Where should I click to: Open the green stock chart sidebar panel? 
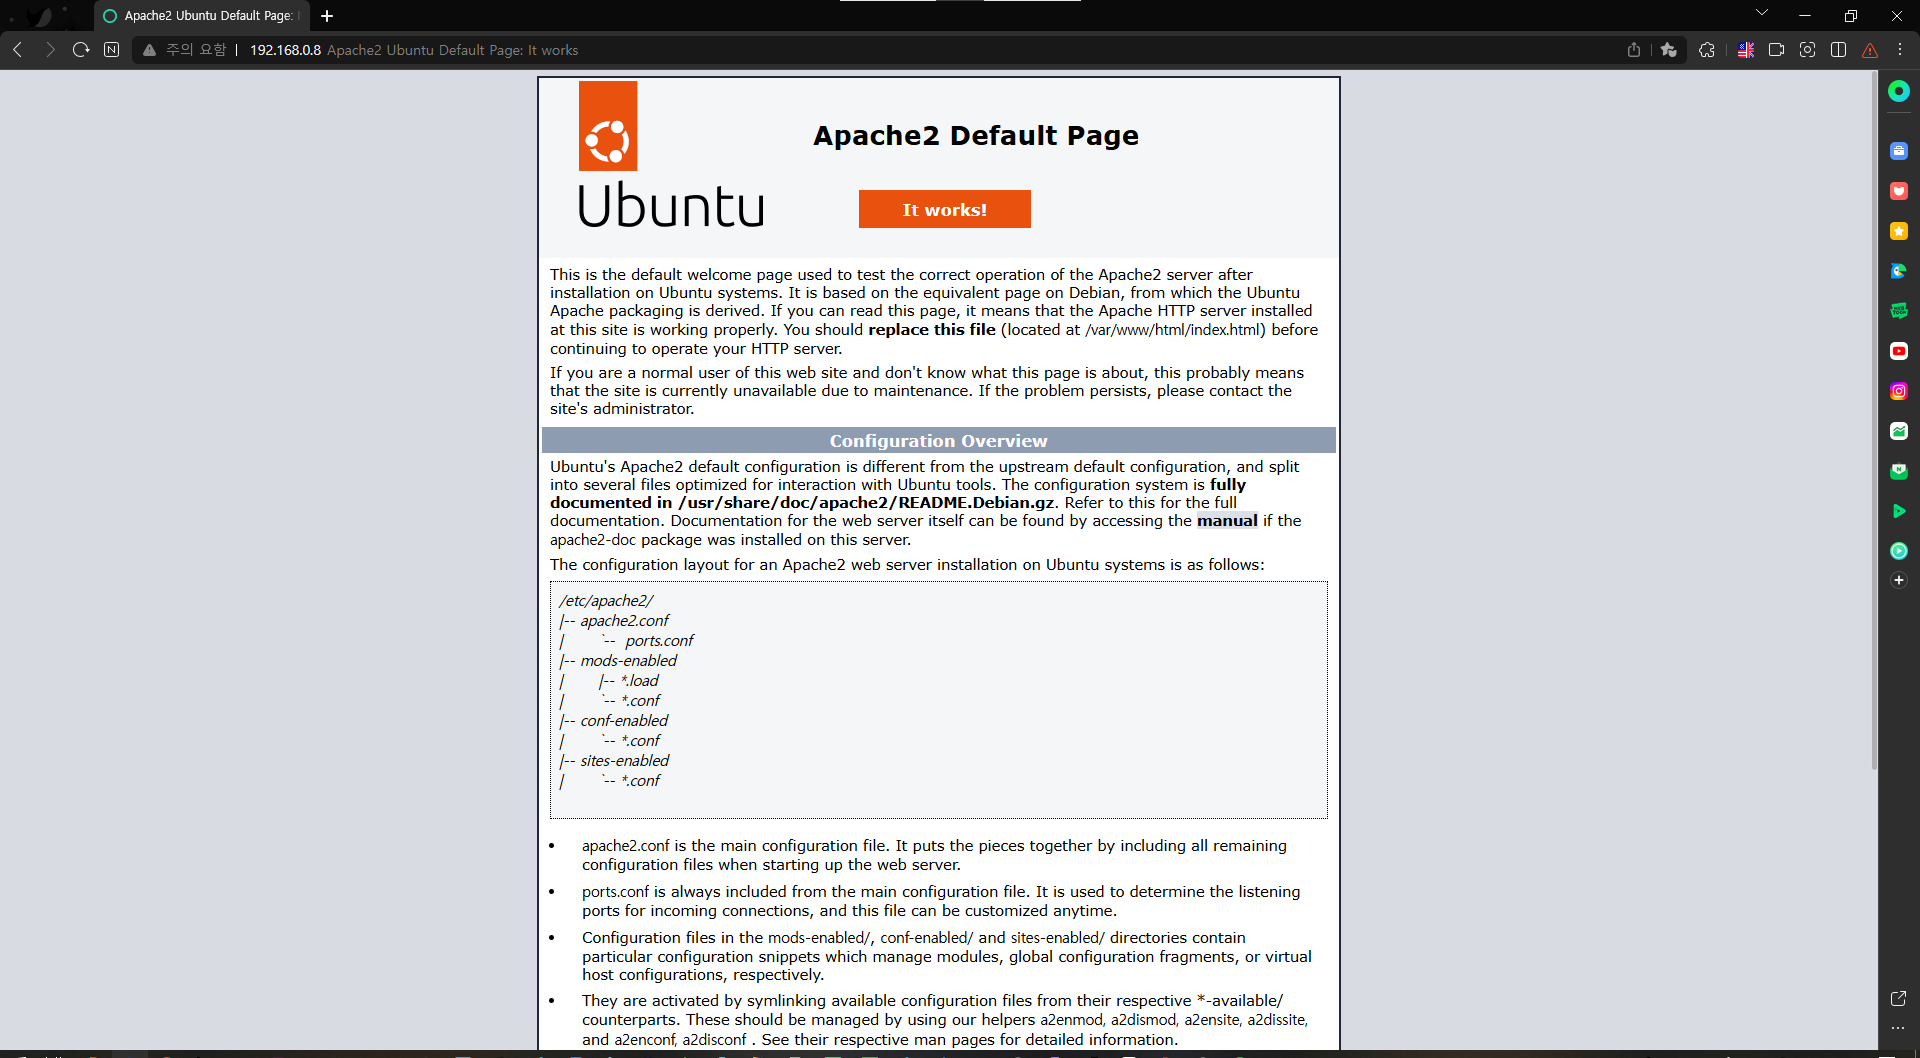click(x=1898, y=431)
